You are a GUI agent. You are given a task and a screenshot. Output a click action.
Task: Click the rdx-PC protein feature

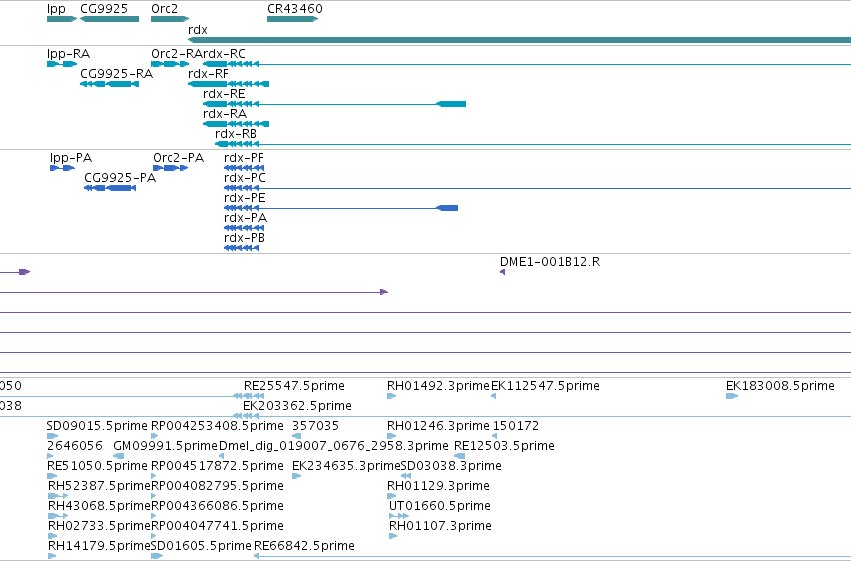pyautogui.click(x=537, y=188)
